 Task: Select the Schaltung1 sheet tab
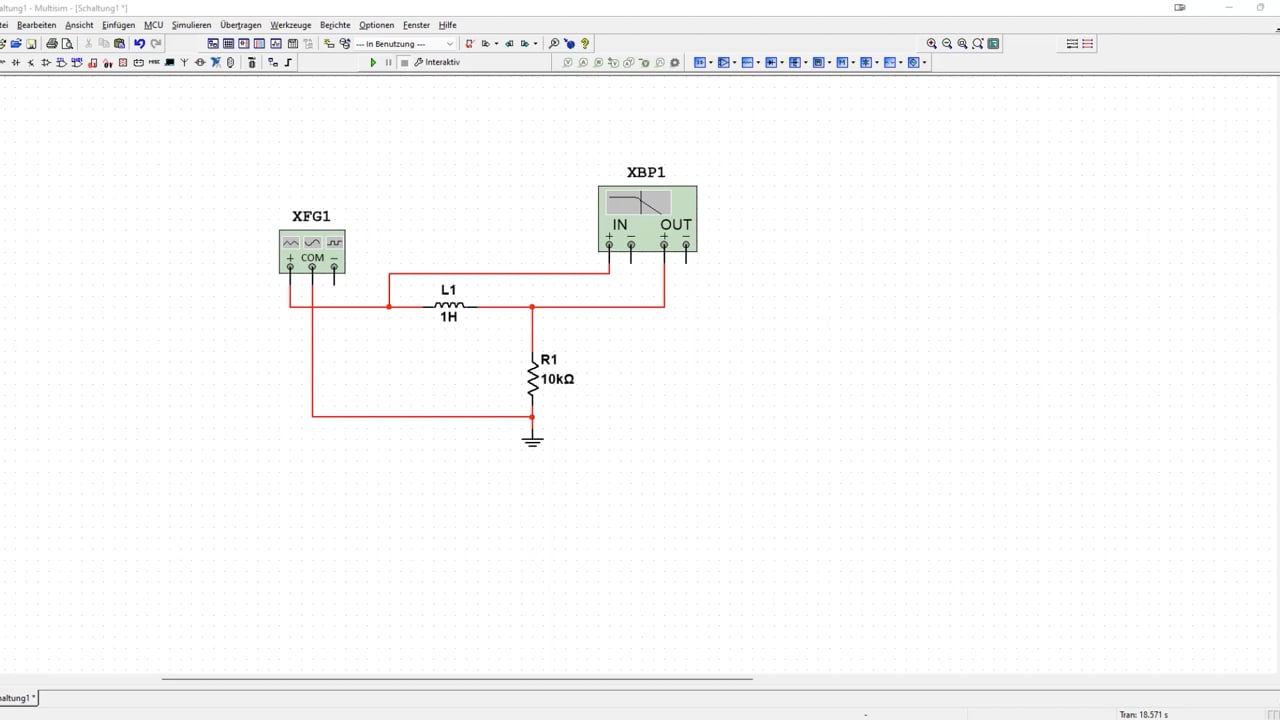pos(17,698)
